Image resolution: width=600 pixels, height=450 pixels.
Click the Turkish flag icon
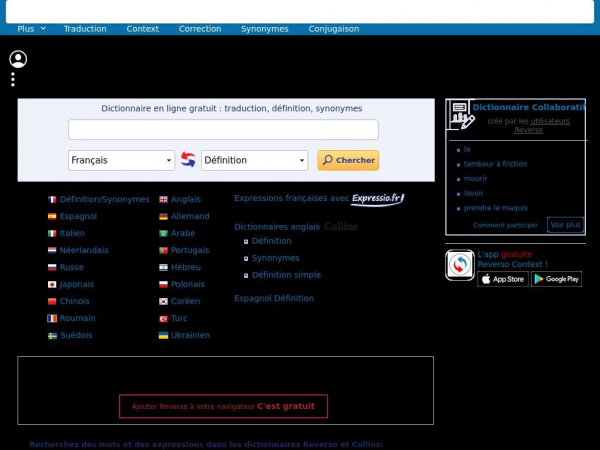(x=163, y=318)
